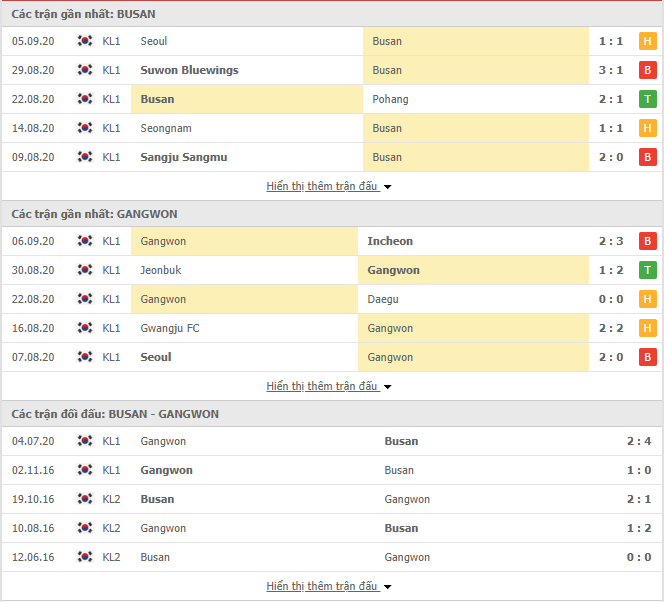Click the red B badge for Gangwon-Incheon match

pyautogui.click(x=647, y=241)
